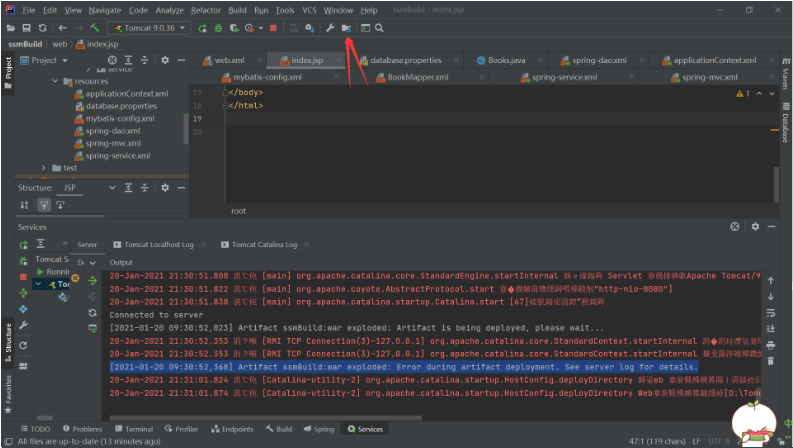This screenshot has width=793, height=448.
Task: Click the sort alphabetically icon in Structure panel
Action: point(24,205)
